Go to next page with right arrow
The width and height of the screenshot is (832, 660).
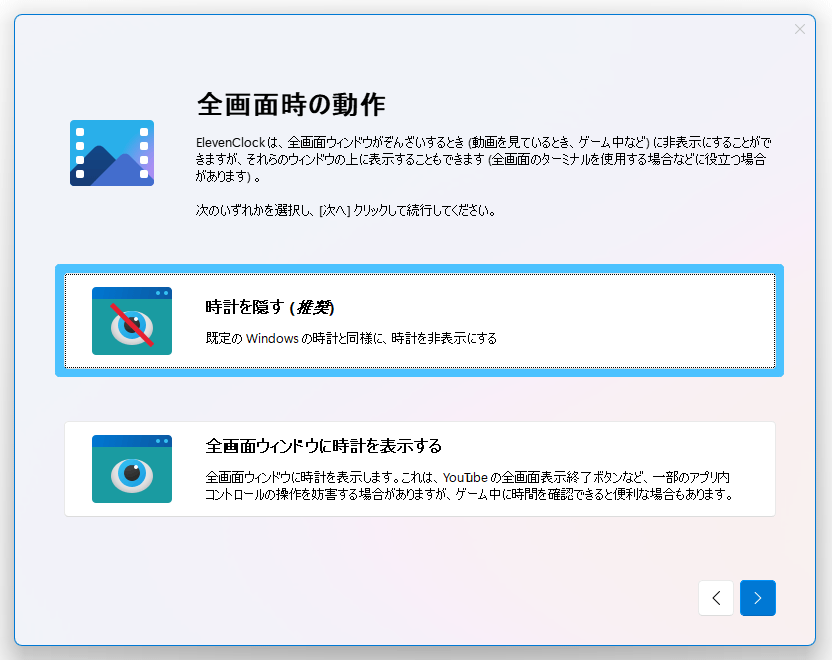click(x=757, y=598)
